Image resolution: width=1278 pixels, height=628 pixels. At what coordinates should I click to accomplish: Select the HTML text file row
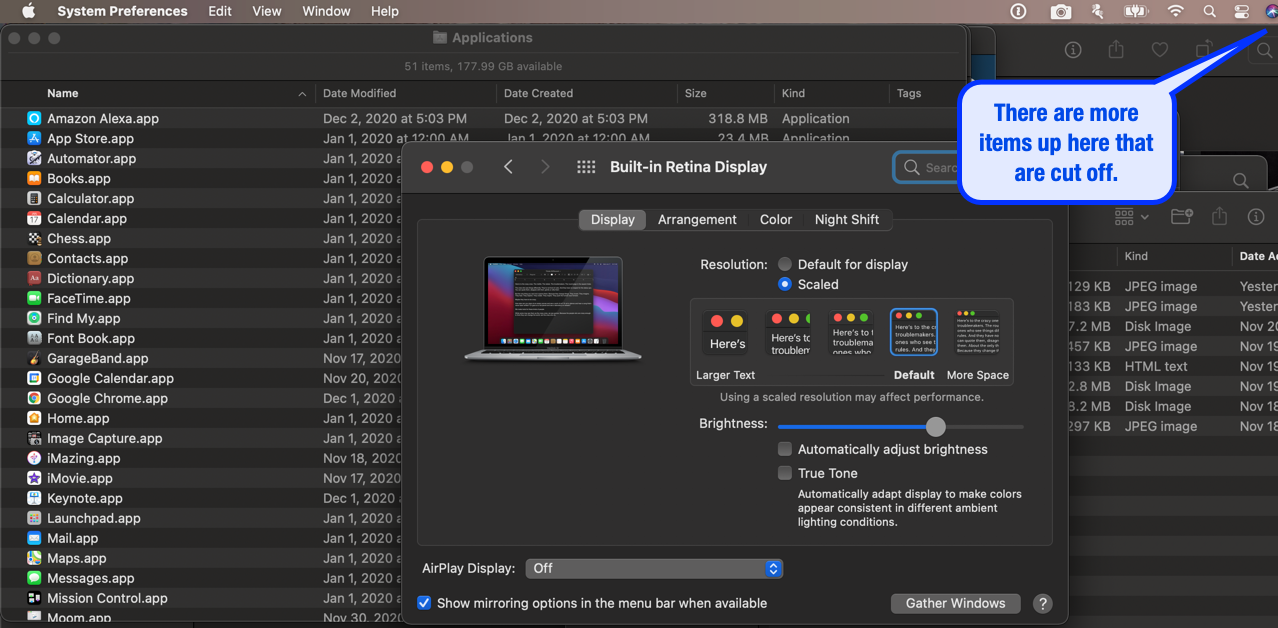point(1173,366)
